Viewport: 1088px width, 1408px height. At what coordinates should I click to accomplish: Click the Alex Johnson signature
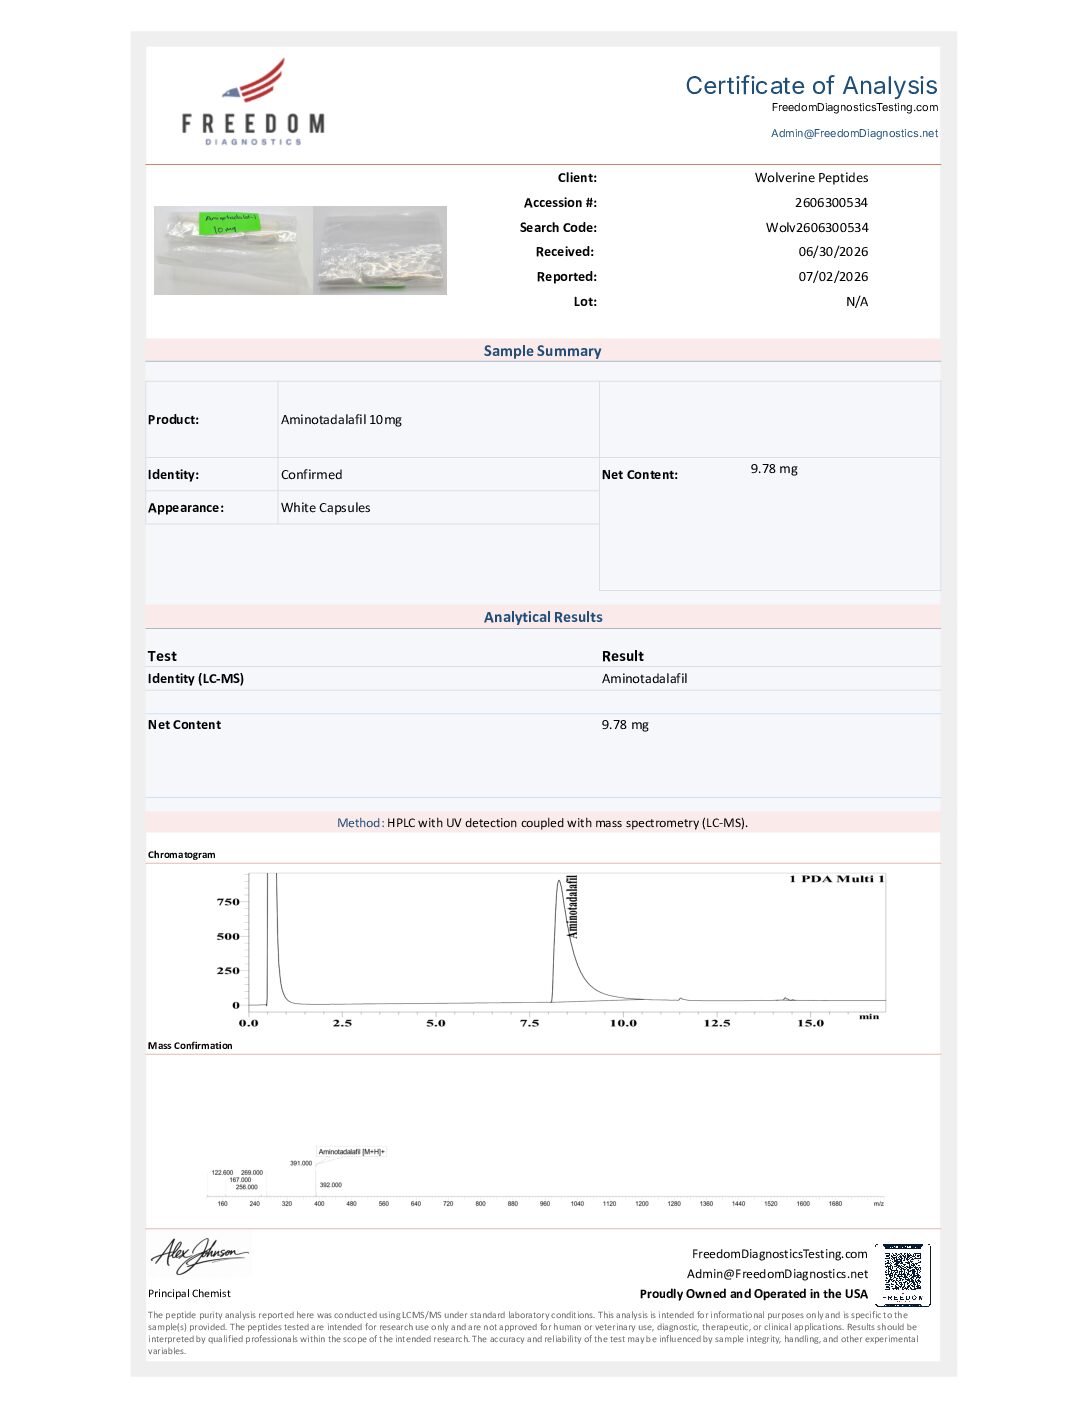pos(199,1254)
